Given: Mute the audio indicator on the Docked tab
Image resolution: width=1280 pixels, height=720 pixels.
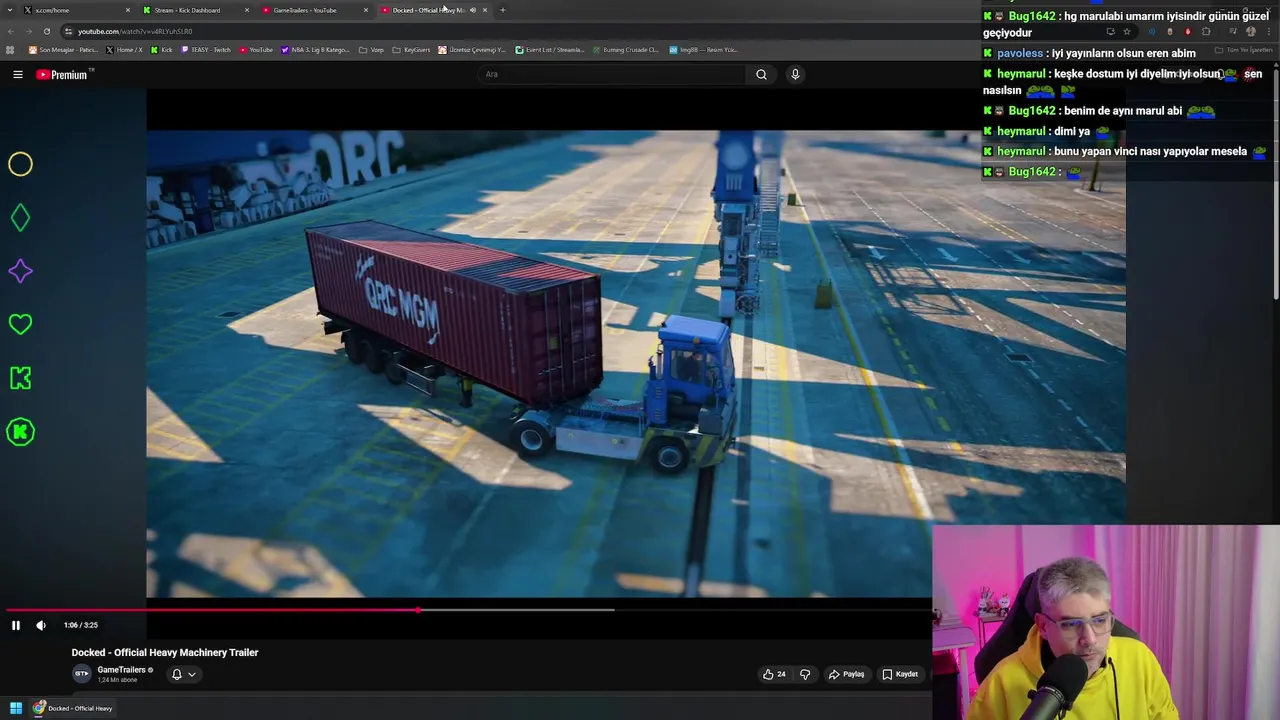Looking at the screenshot, I should pos(473,10).
